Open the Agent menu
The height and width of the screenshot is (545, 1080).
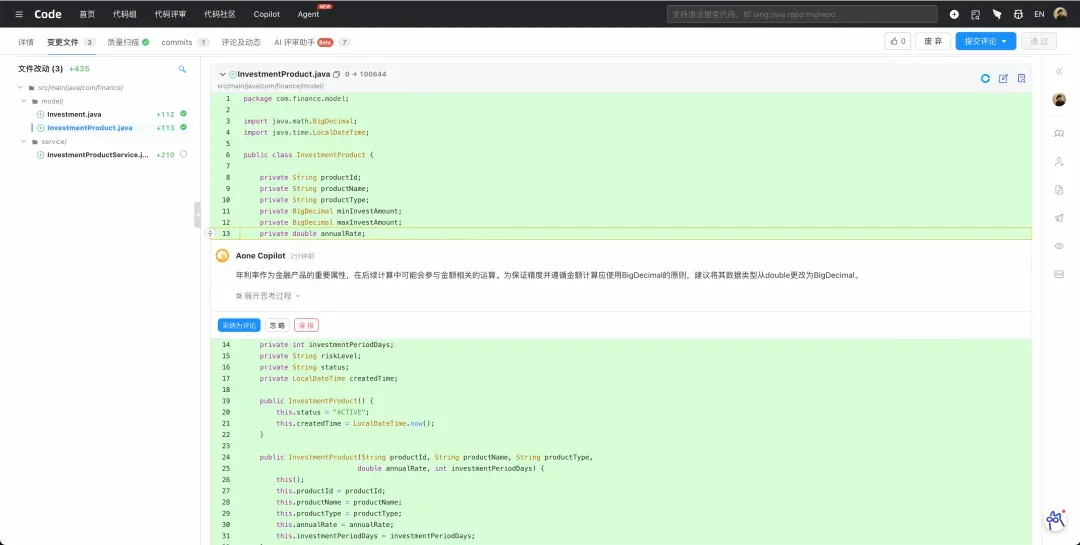(309, 14)
